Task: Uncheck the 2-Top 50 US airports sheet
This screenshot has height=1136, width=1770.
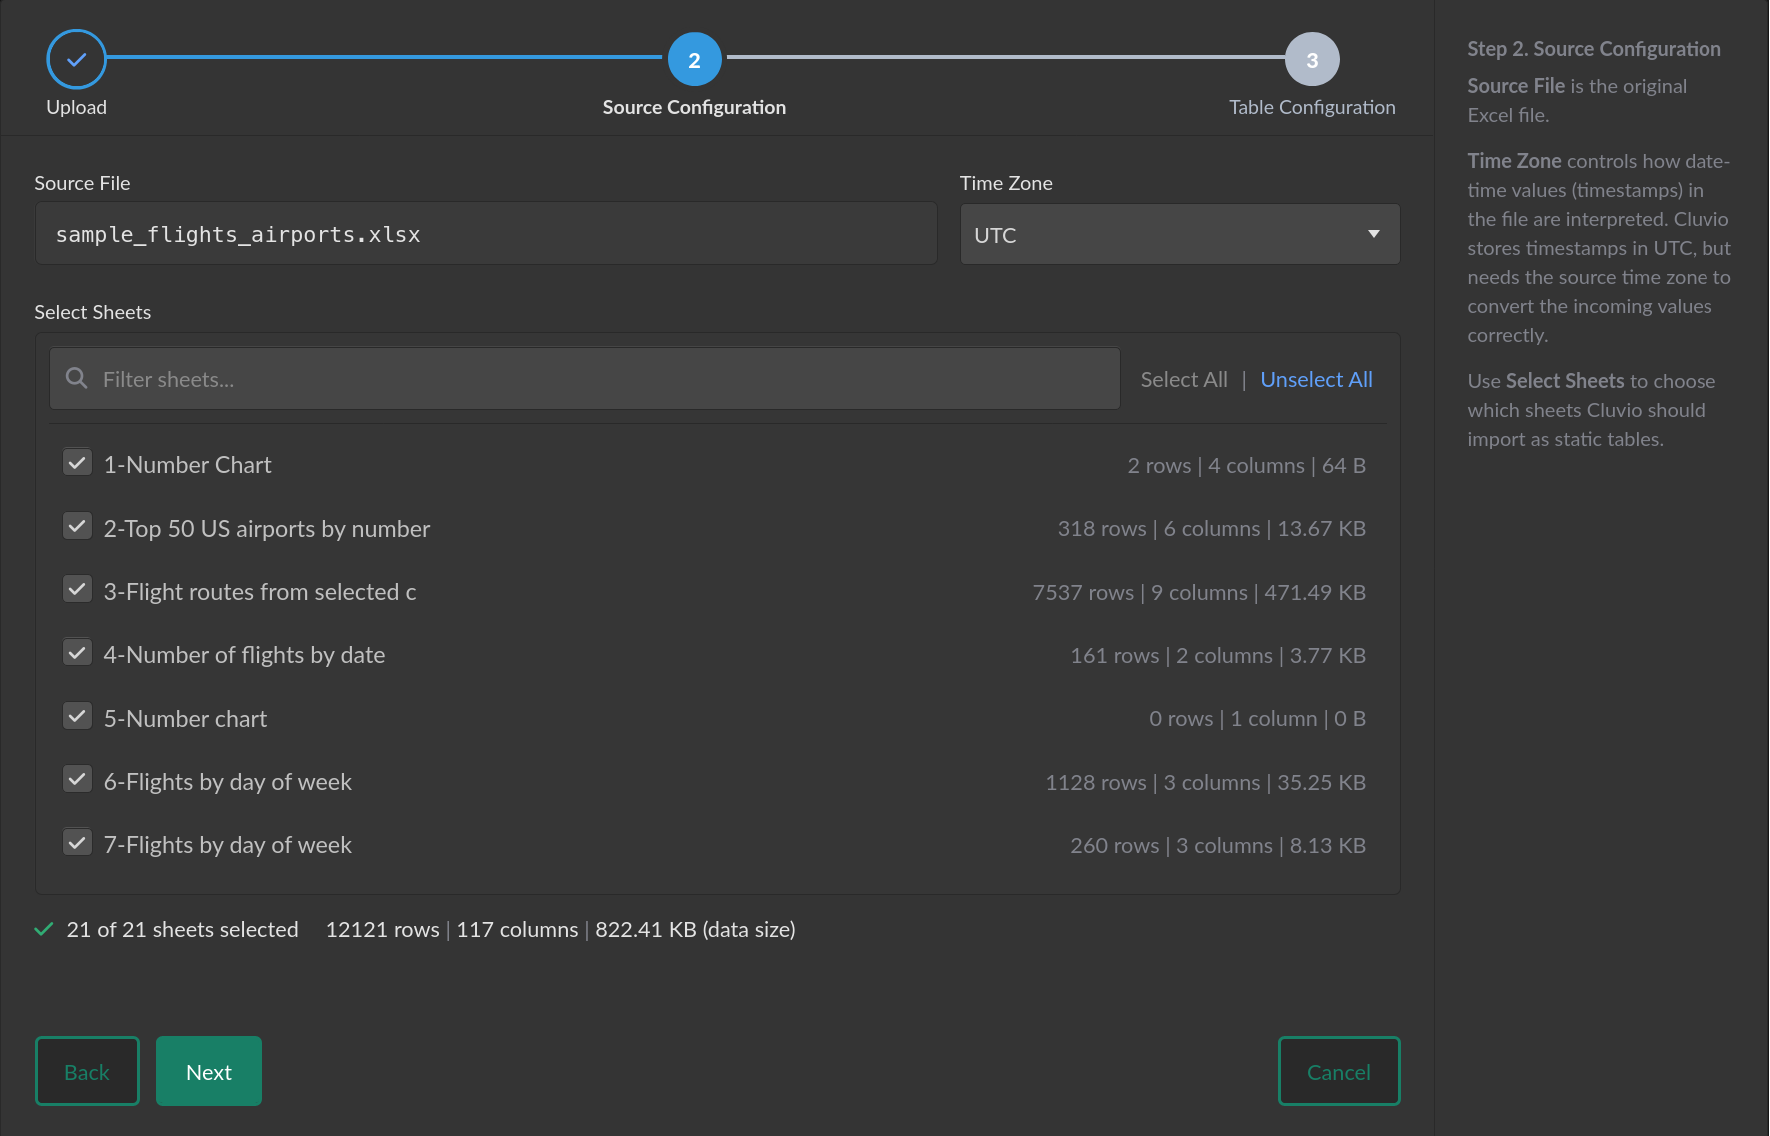Action: pyautogui.click(x=77, y=526)
